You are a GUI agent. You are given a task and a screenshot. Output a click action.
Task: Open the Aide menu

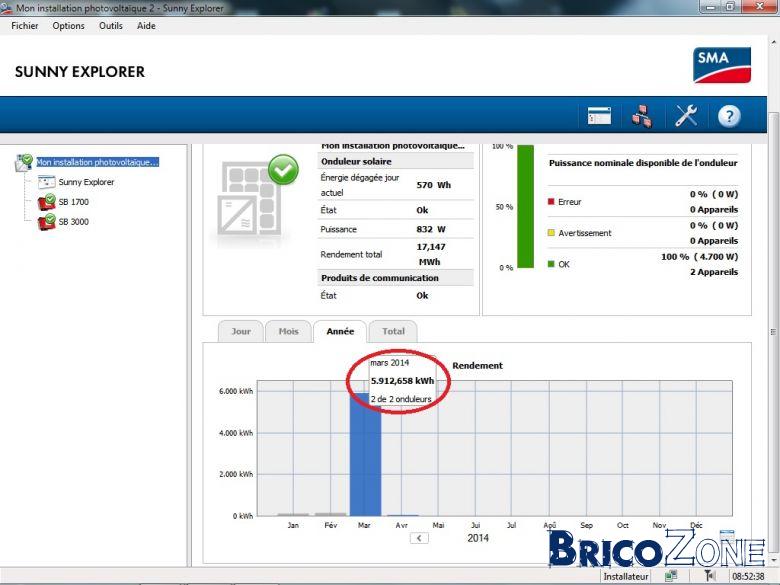pos(146,26)
